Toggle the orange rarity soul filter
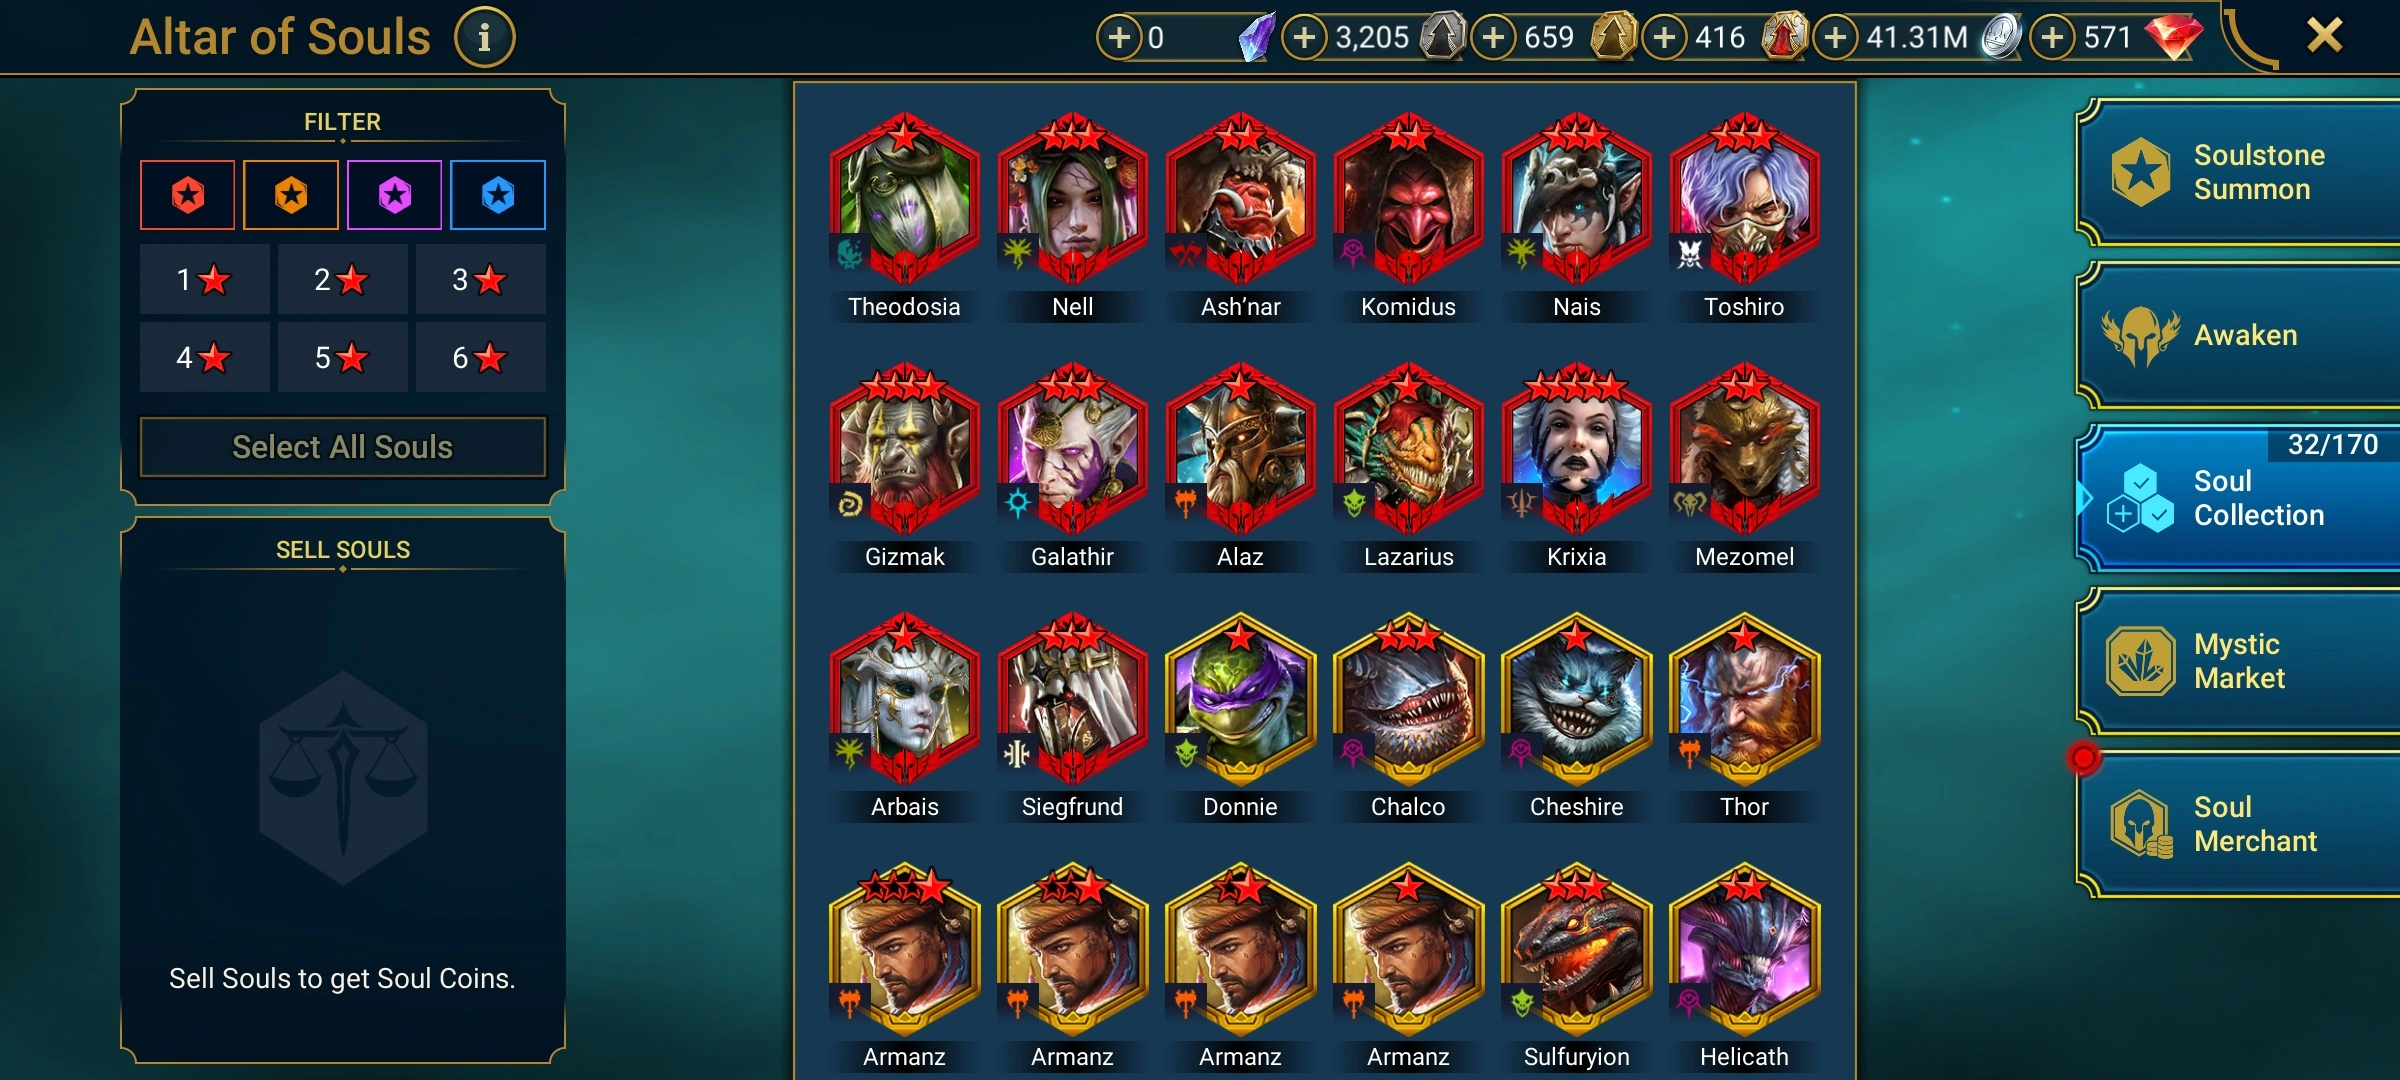 pyautogui.click(x=291, y=195)
